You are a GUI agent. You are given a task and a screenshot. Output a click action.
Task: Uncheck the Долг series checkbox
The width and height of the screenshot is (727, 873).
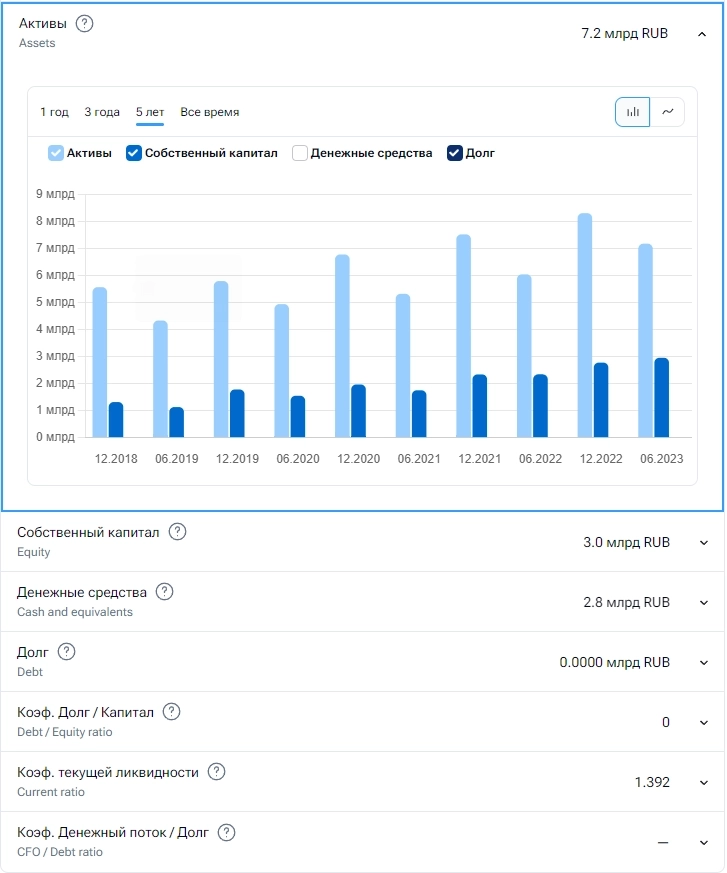tap(455, 153)
